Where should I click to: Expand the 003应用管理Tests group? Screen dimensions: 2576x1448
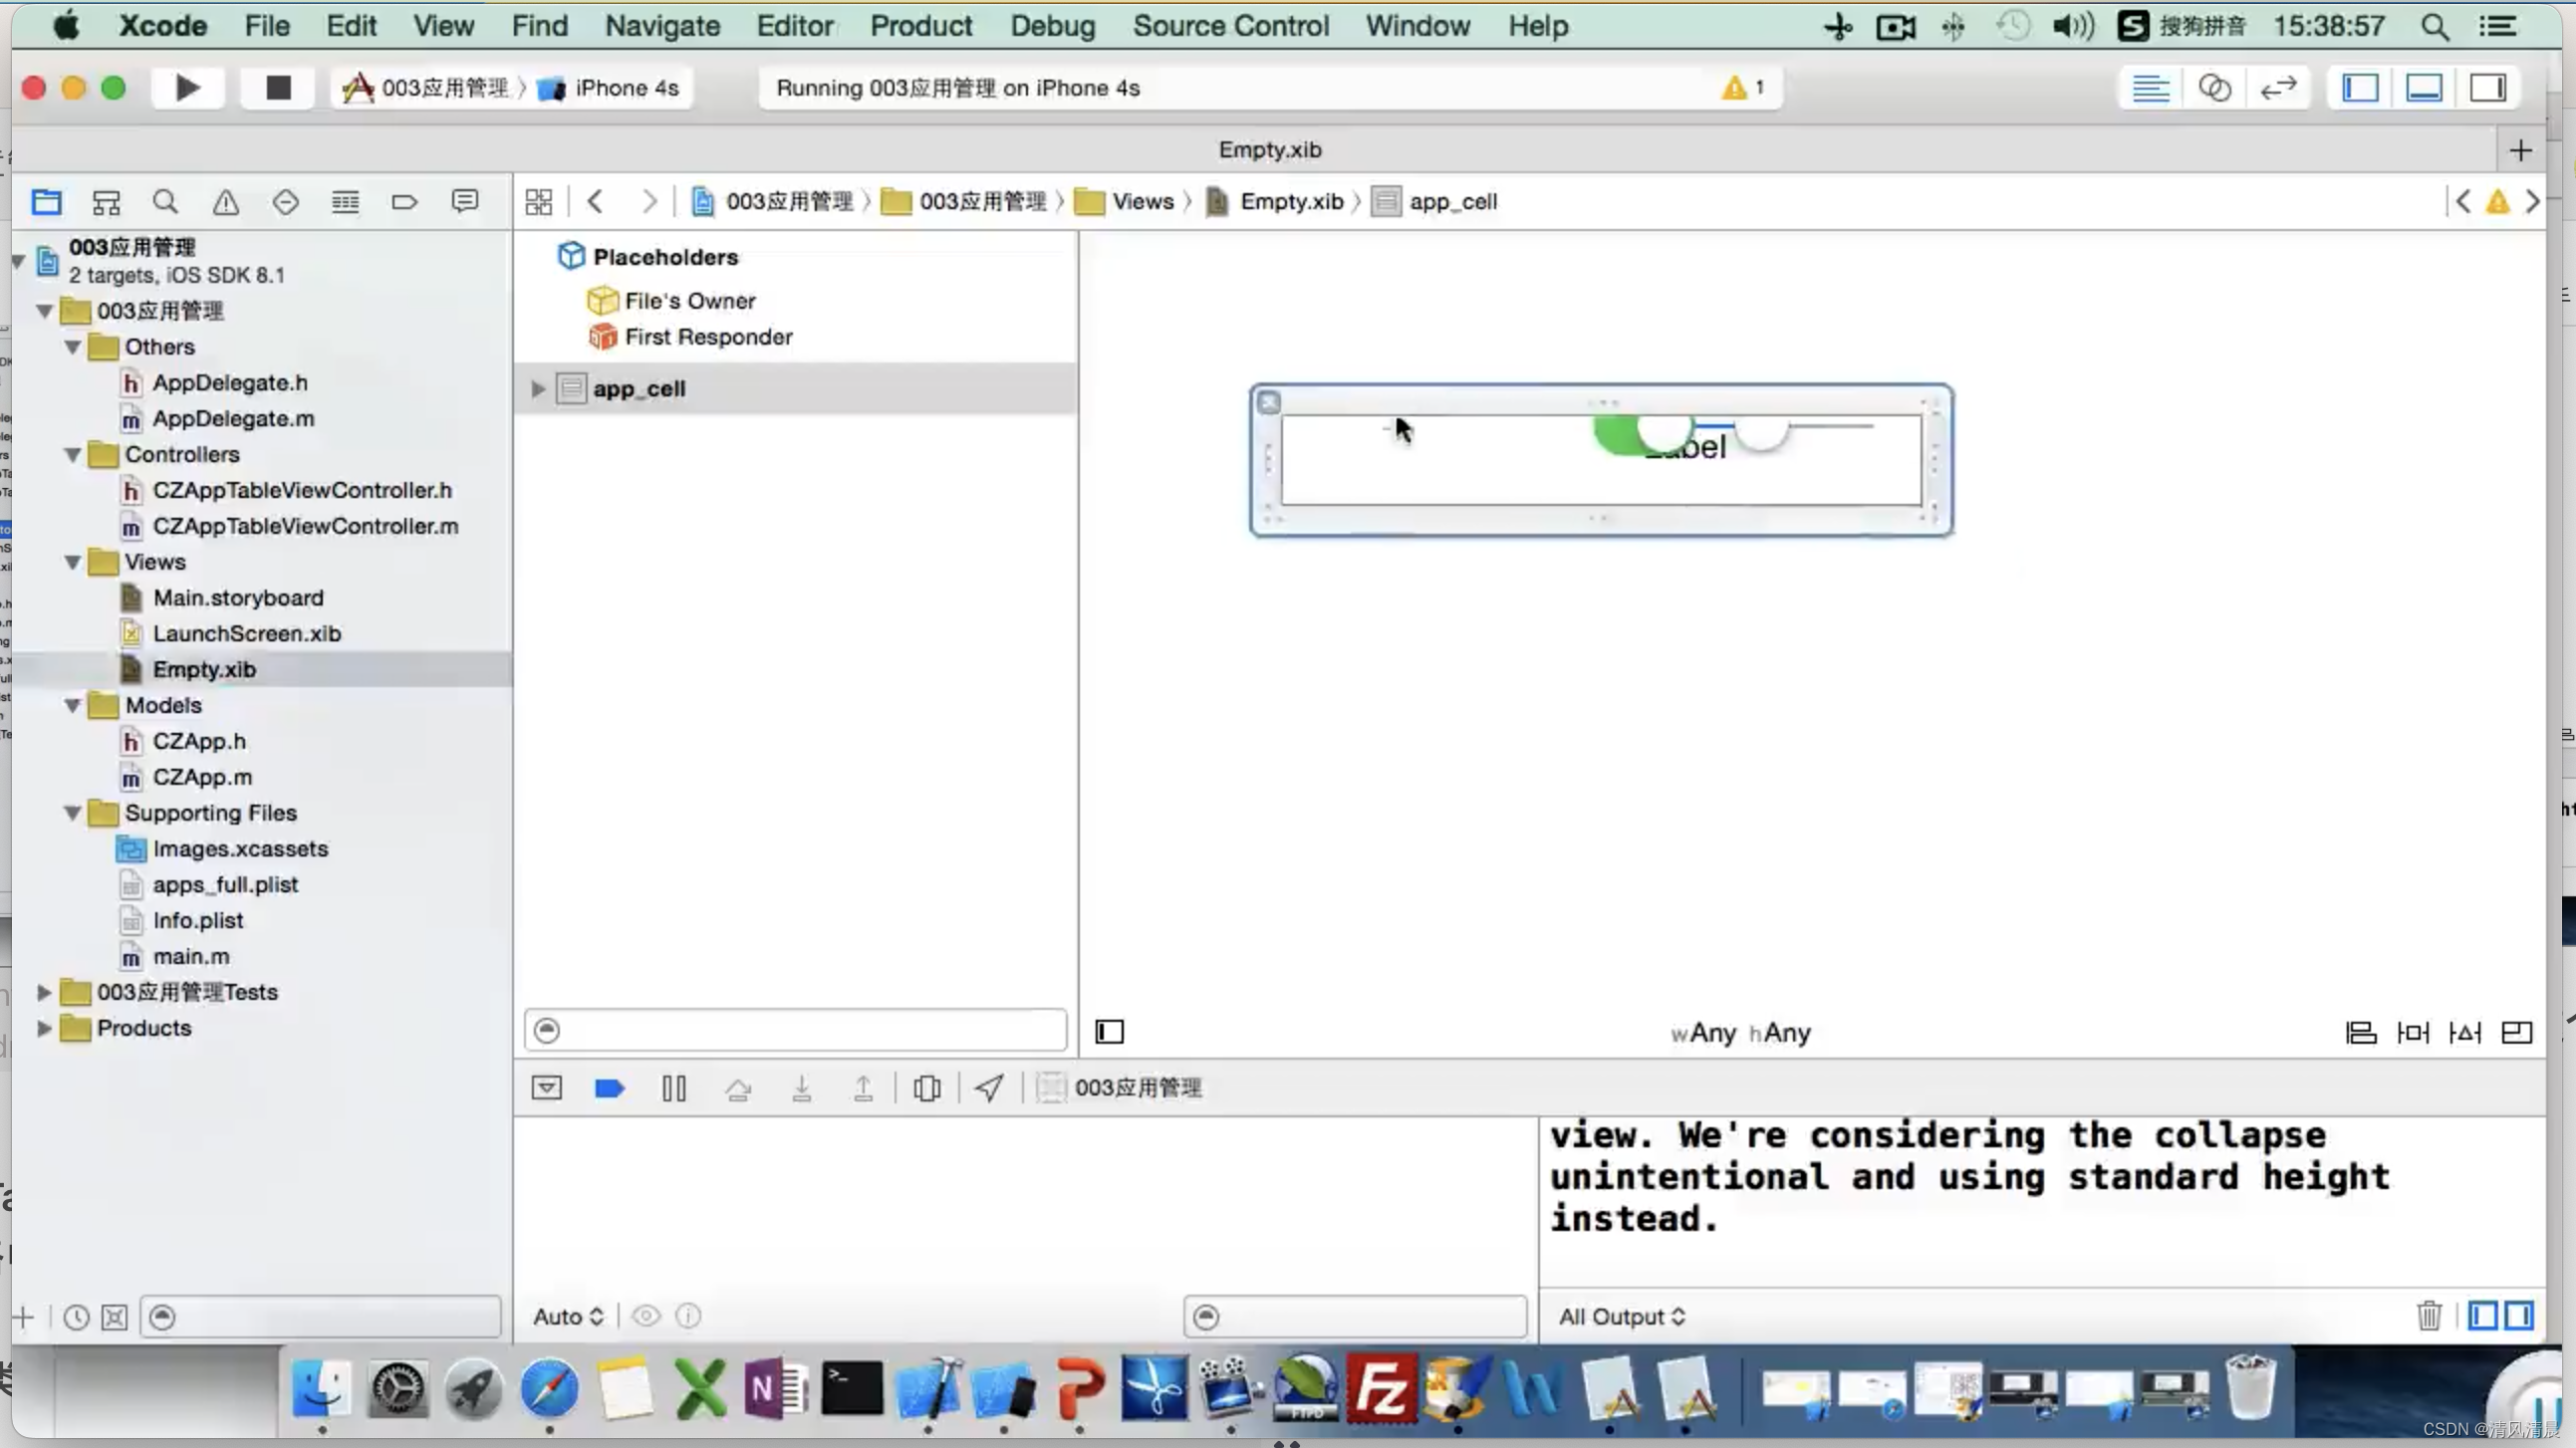point(44,992)
